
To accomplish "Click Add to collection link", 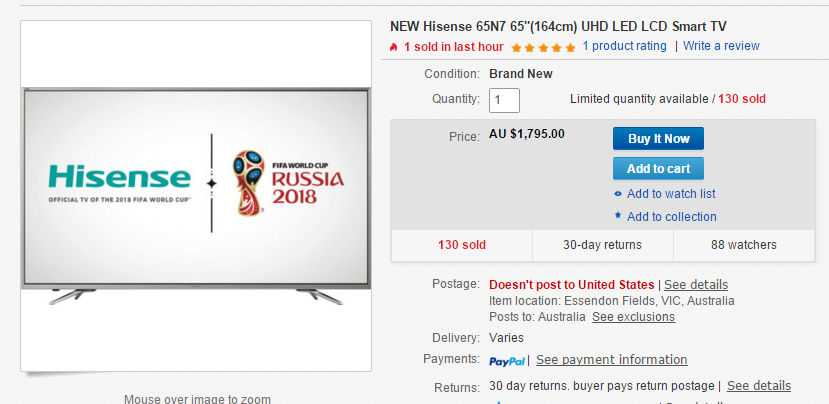I will coord(671,217).
